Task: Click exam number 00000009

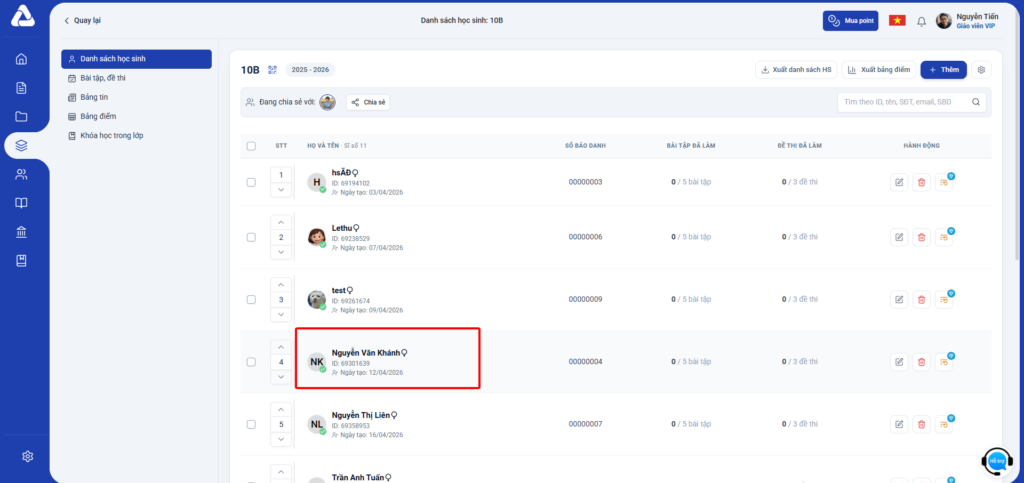Action: [x=585, y=300]
